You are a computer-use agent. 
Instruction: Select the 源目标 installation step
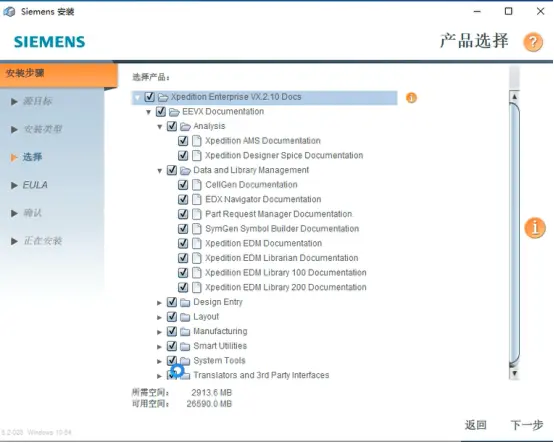coord(37,101)
